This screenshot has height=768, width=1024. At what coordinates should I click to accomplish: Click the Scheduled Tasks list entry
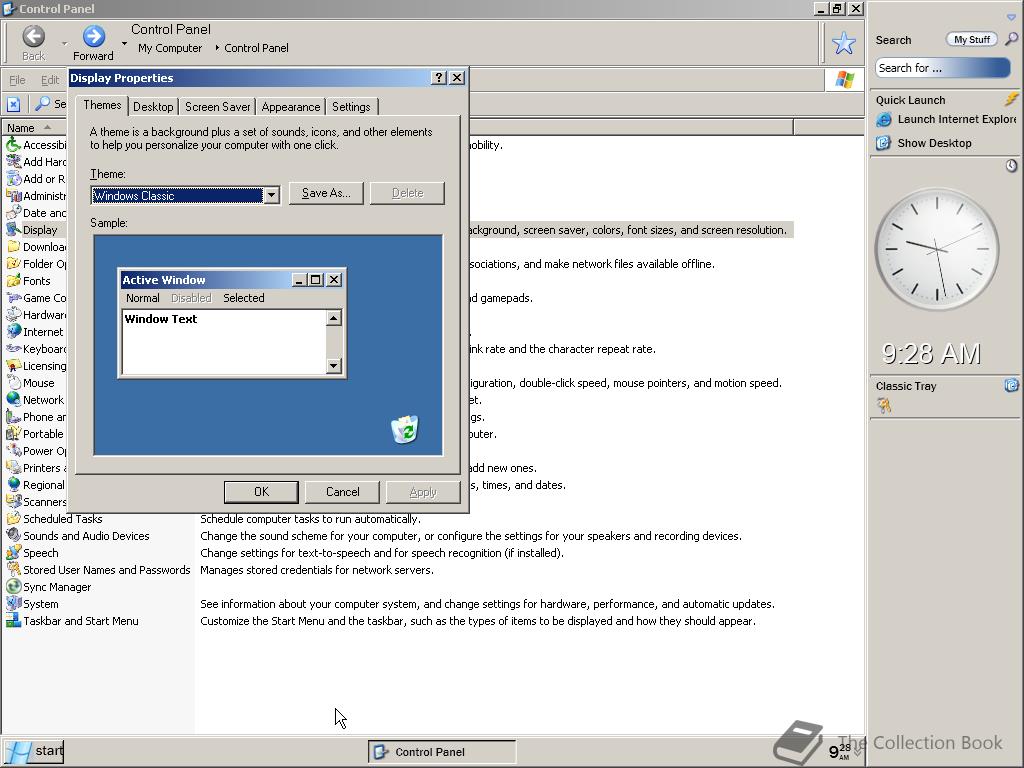tap(63, 519)
